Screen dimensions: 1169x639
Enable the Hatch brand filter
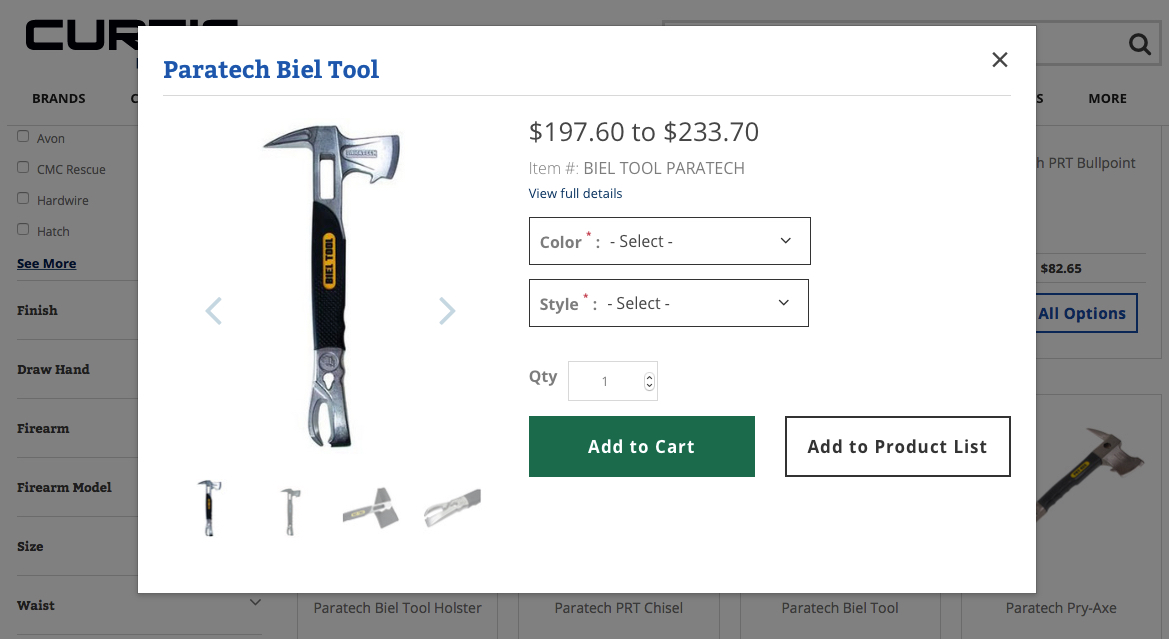pos(23,230)
